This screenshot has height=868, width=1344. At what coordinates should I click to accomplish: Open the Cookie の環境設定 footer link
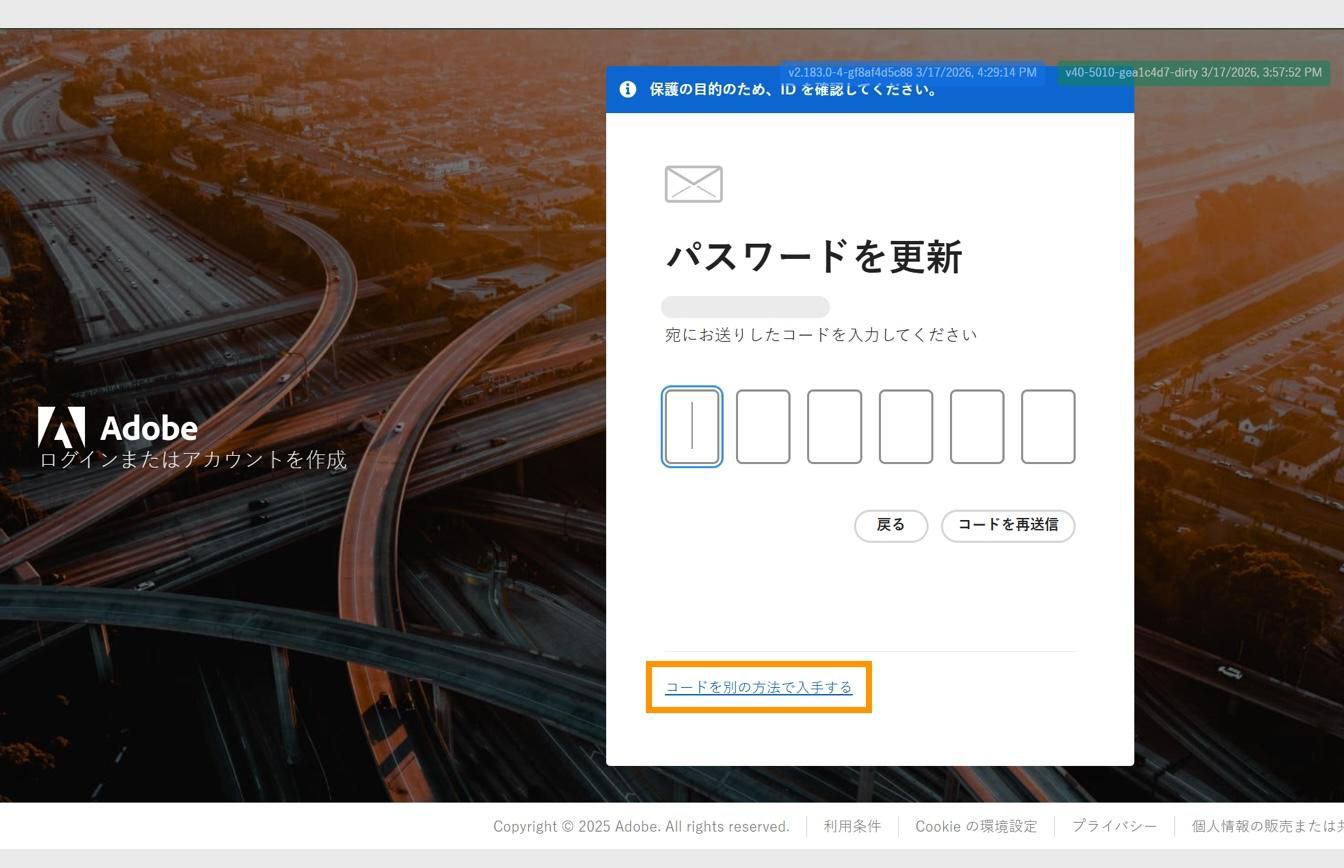click(x=976, y=826)
